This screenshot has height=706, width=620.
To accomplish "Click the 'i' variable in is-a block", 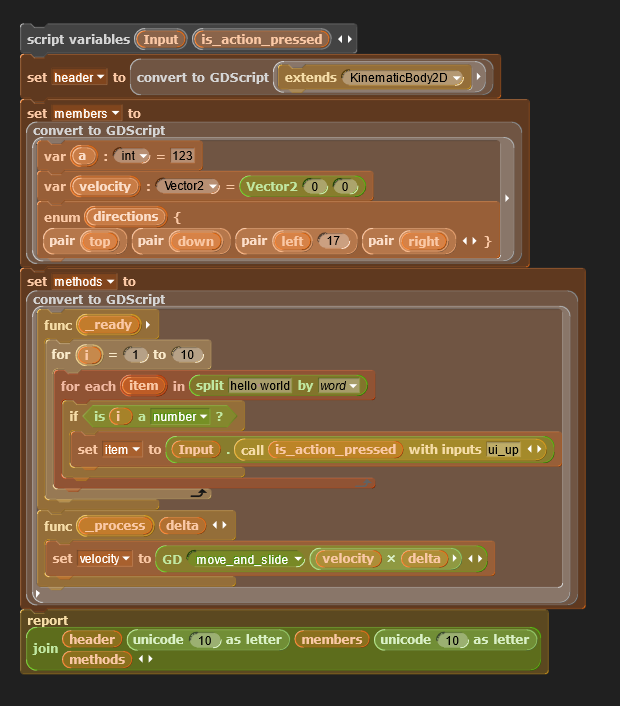I will click(119, 416).
